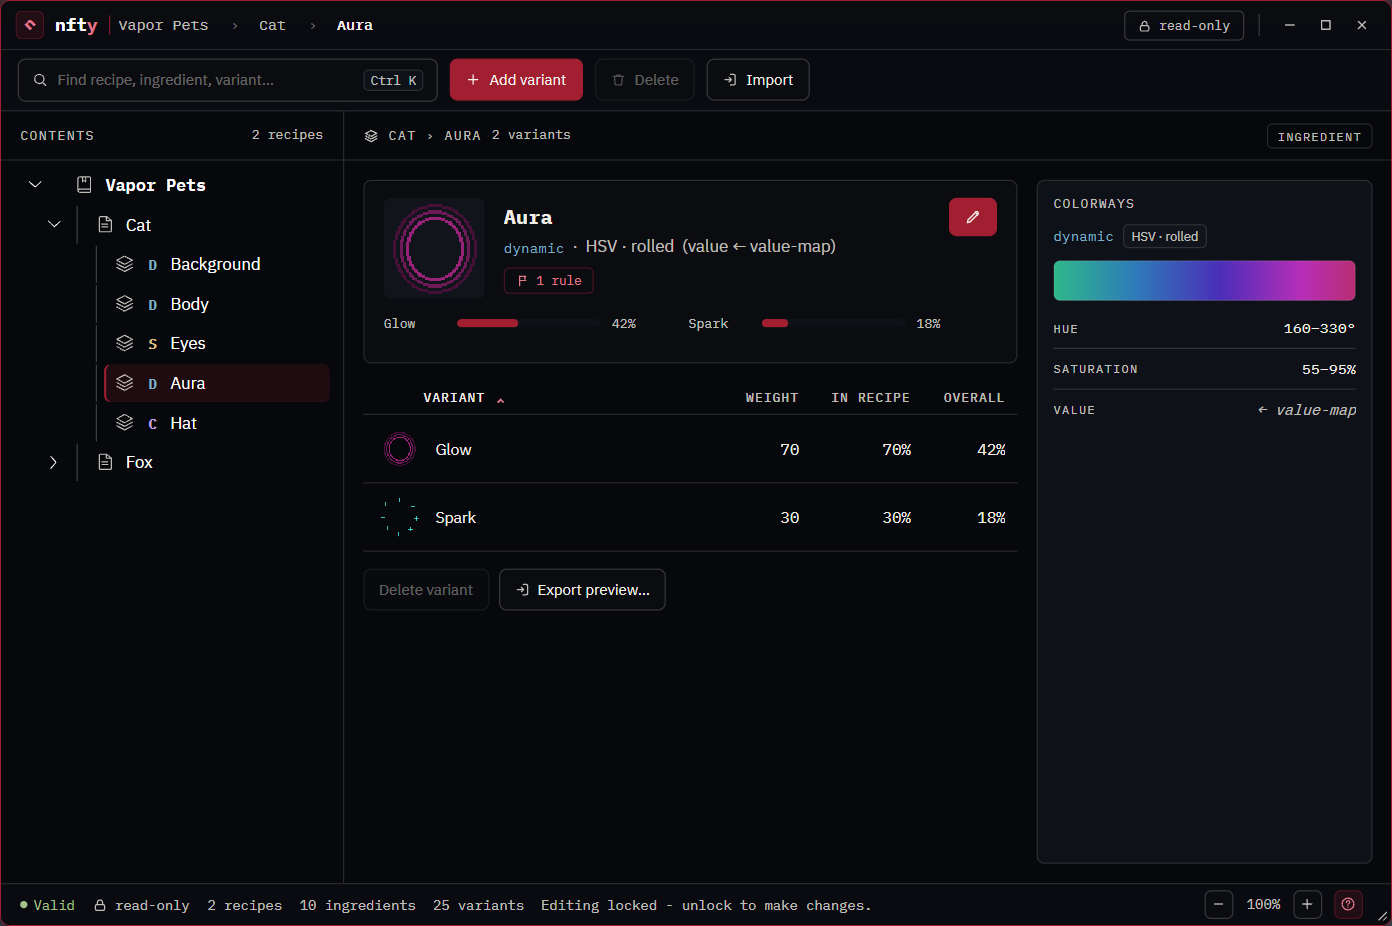Zoom in with the plus button
1392x926 pixels.
[x=1307, y=904]
